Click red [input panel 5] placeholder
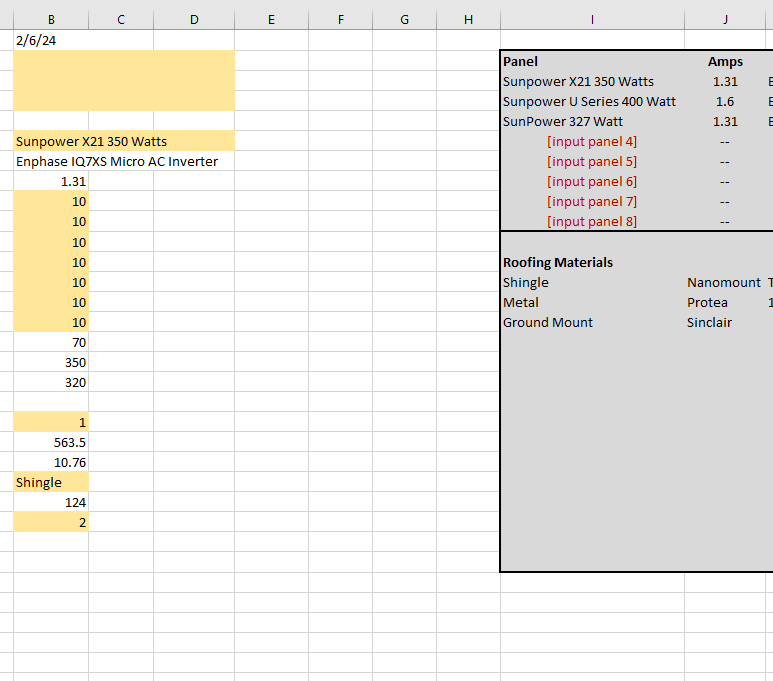773x681 pixels. point(592,161)
